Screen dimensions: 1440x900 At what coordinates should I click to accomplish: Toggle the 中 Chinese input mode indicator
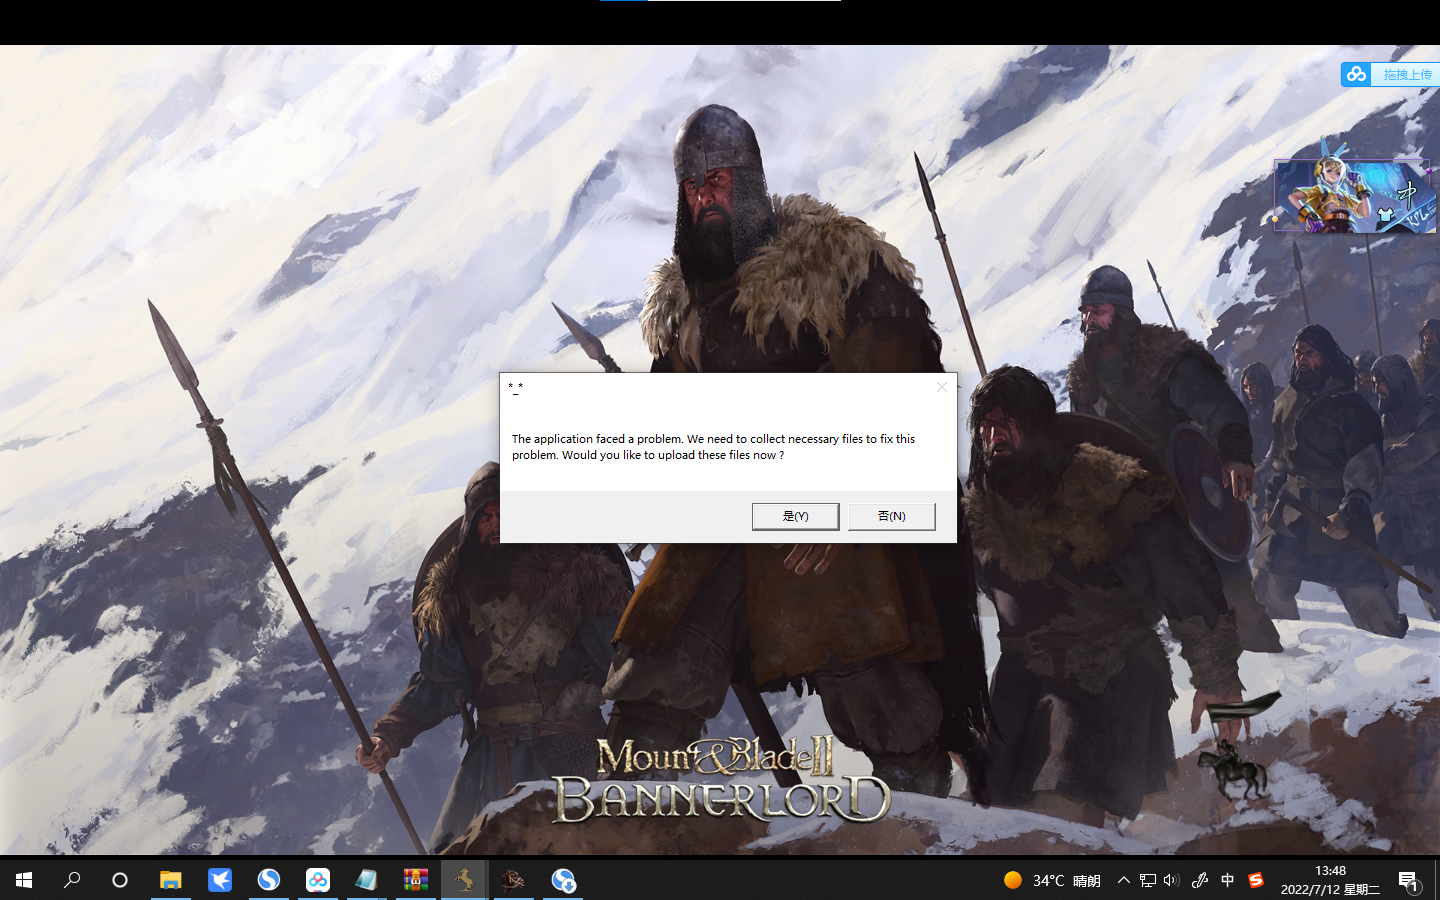1228,880
